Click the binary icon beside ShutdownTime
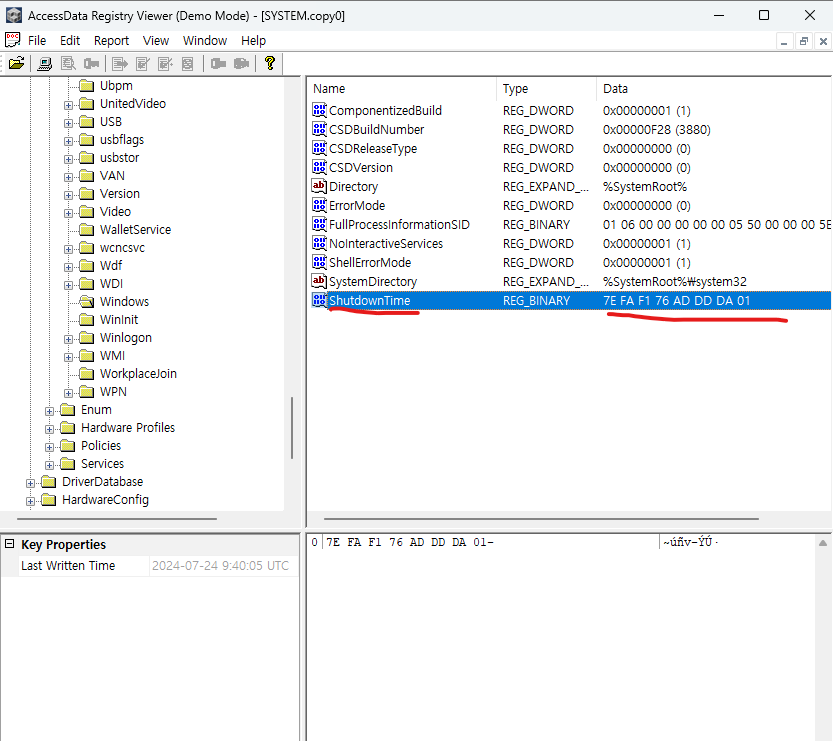Screen dimensions: 833x741 [319, 300]
